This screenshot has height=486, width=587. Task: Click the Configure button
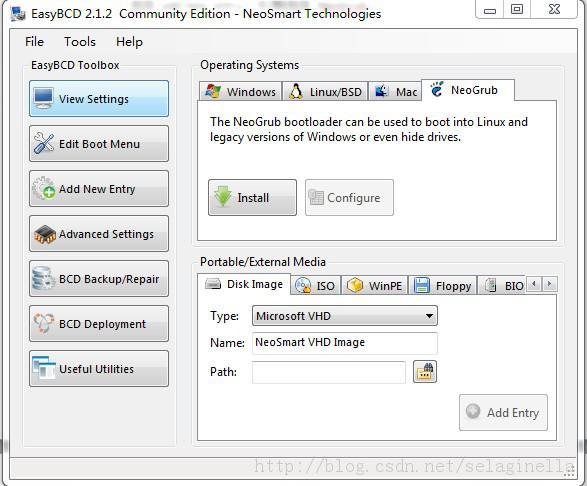tap(349, 197)
